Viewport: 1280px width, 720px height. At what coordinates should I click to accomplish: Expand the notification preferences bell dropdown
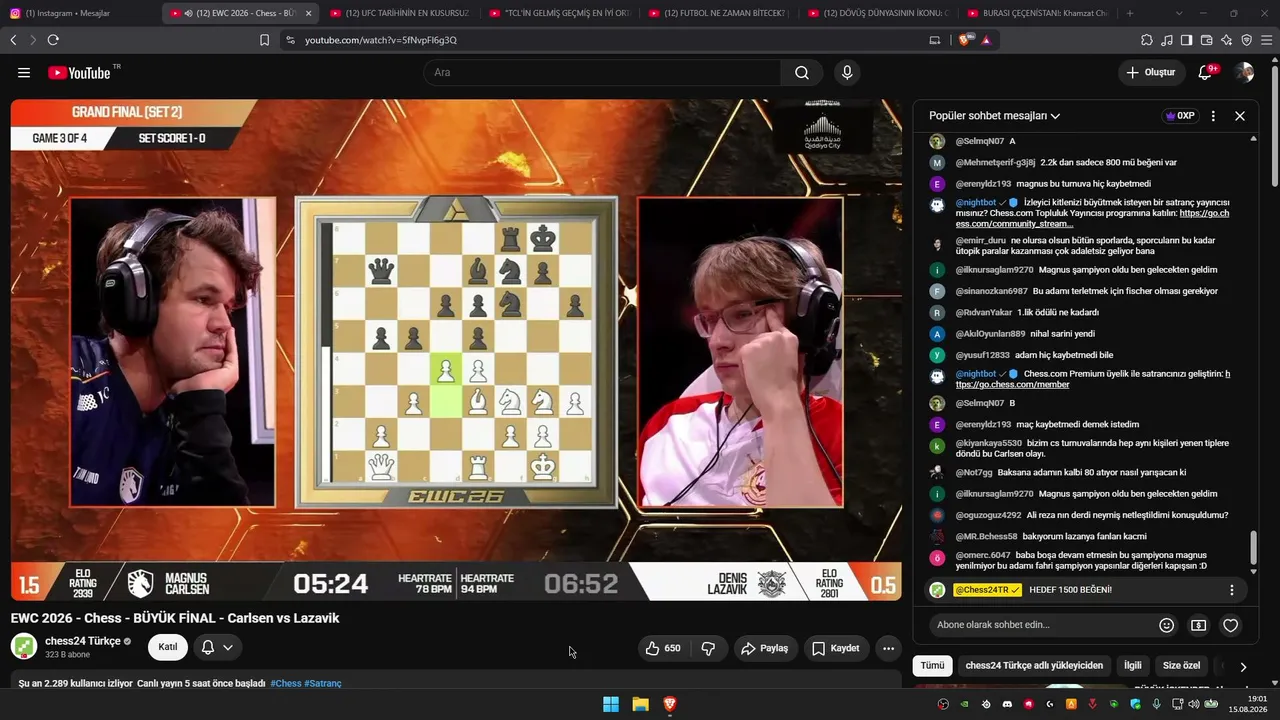(x=216, y=647)
